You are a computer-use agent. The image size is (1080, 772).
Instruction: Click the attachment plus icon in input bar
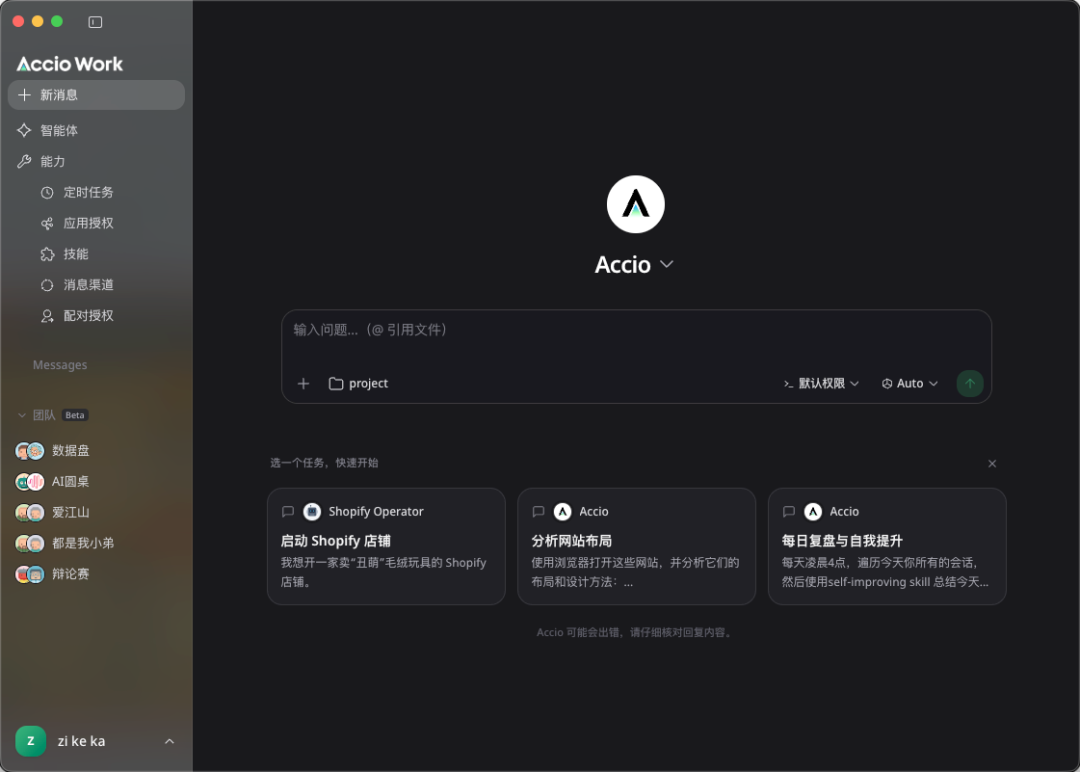(x=303, y=383)
